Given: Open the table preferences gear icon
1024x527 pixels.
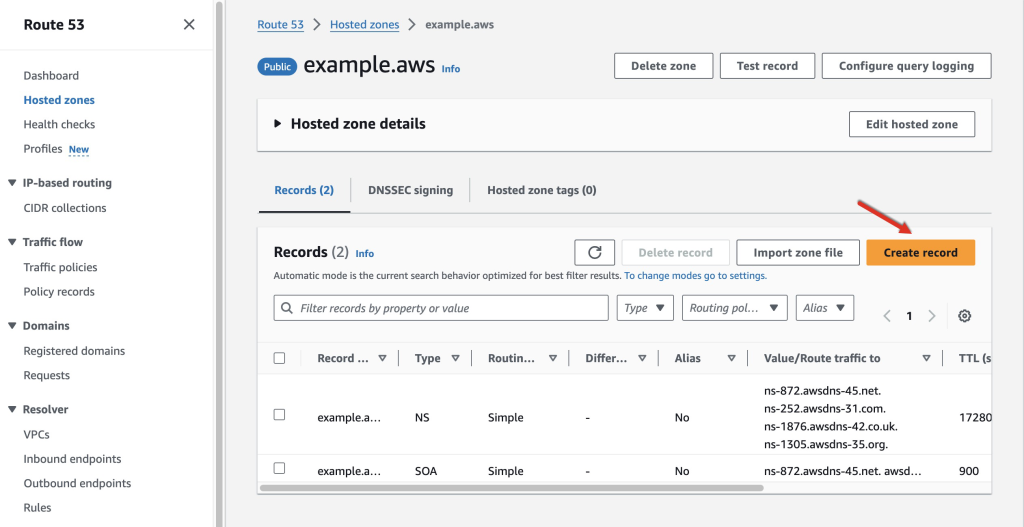Looking at the screenshot, I should pyautogui.click(x=964, y=316).
